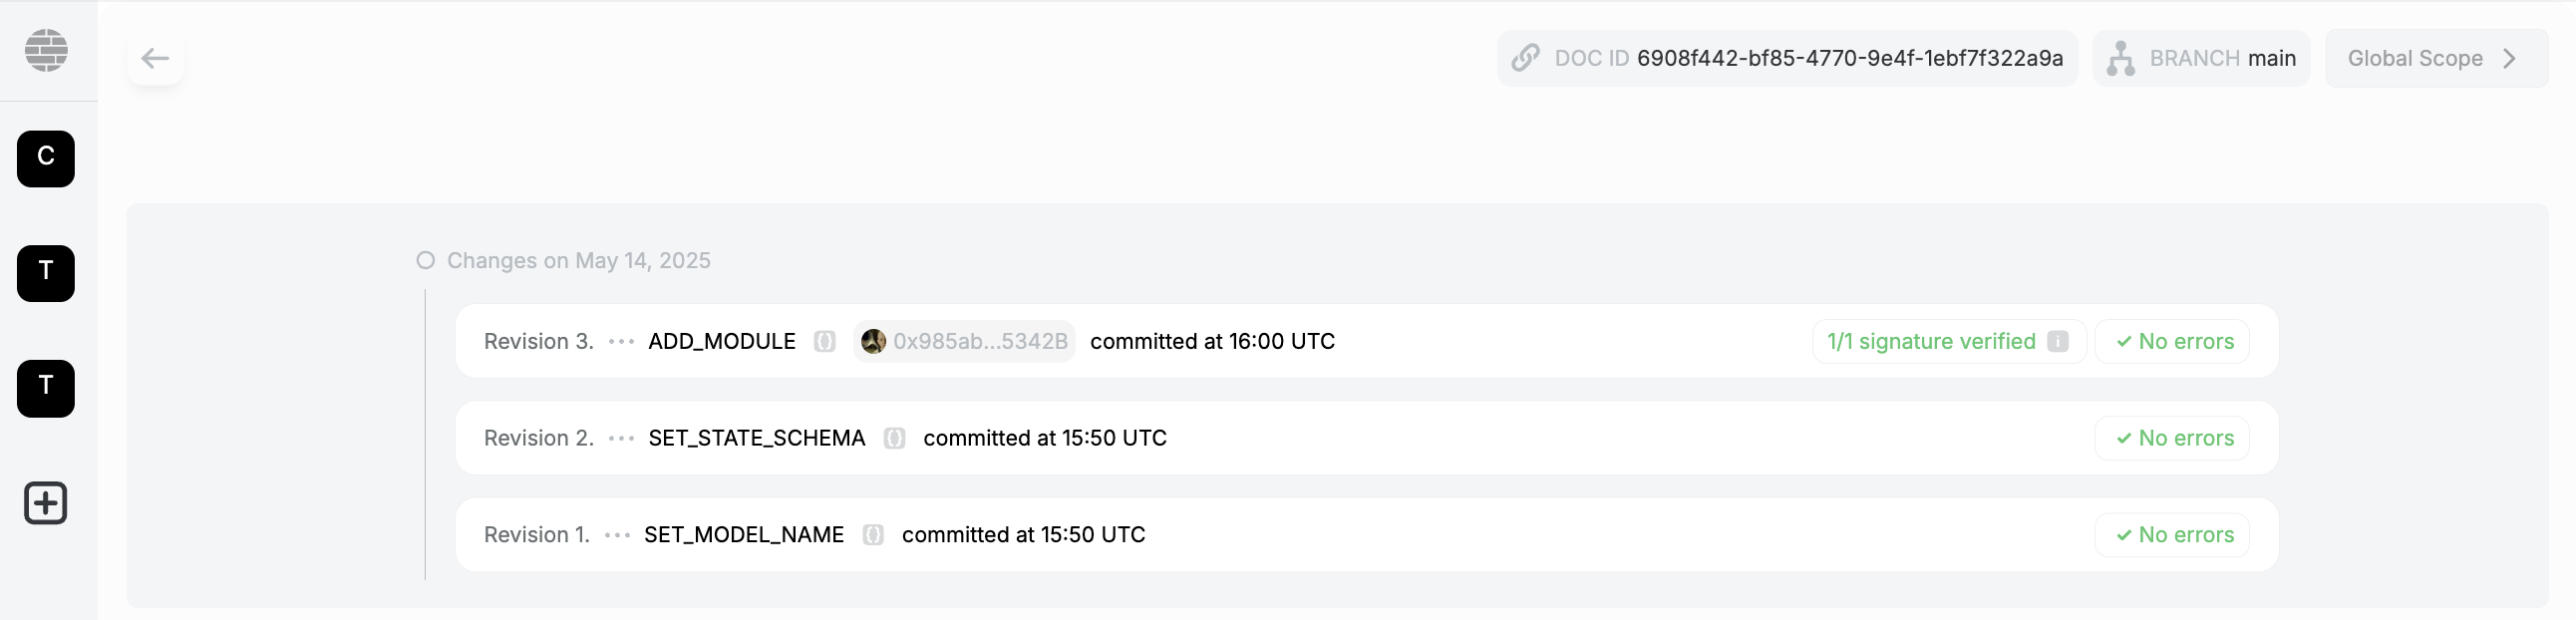The height and width of the screenshot is (620, 2576).
Task: Click the add new drive plus icon
Action: pyautogui.click(x=46, y=503)
